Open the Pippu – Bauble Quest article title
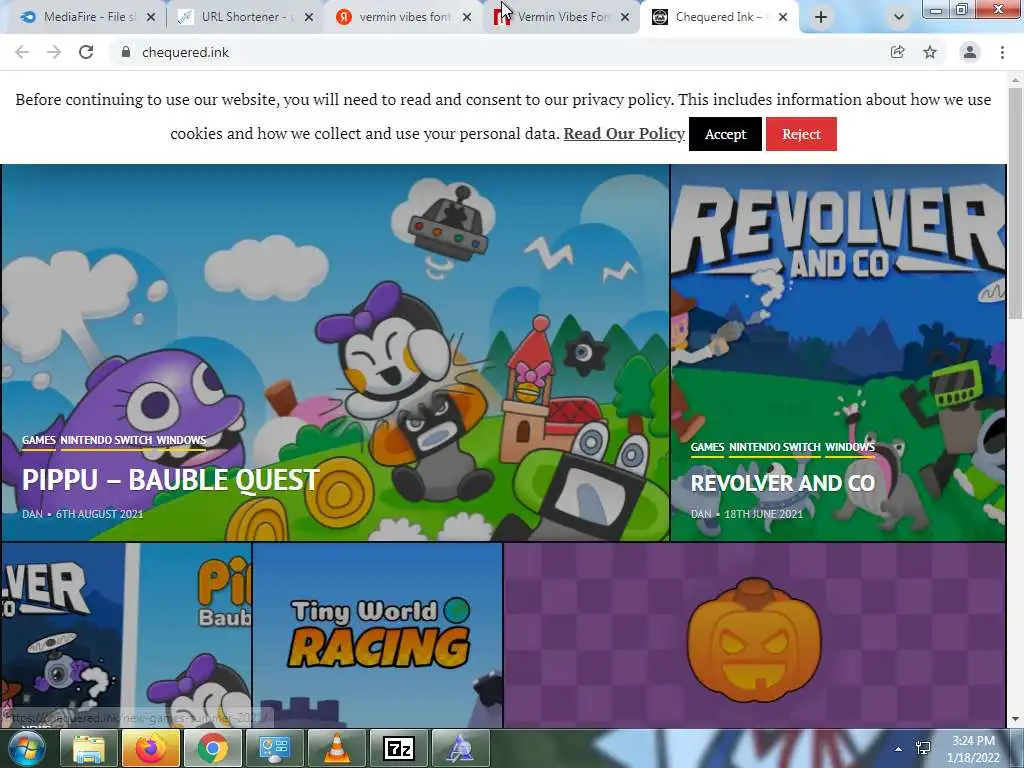Image resolution: width=1024 pixels, height=768 pixels. point(171,480)
